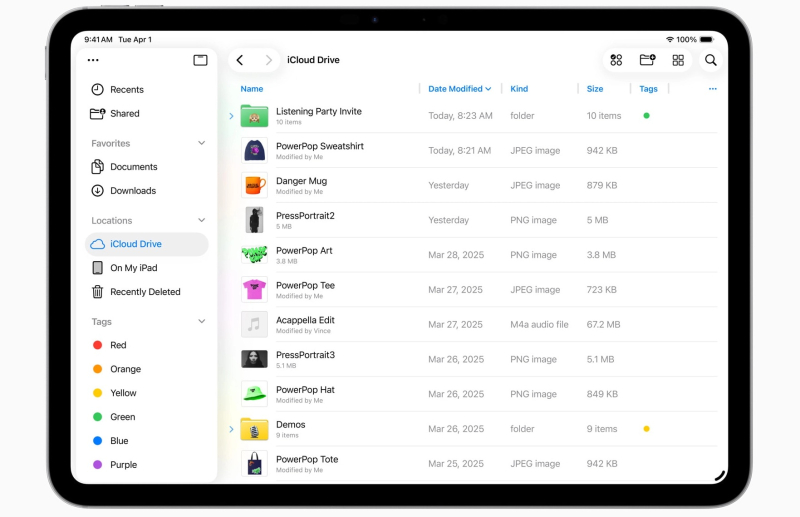Select On My iPad location

click(x=133, y=268)
